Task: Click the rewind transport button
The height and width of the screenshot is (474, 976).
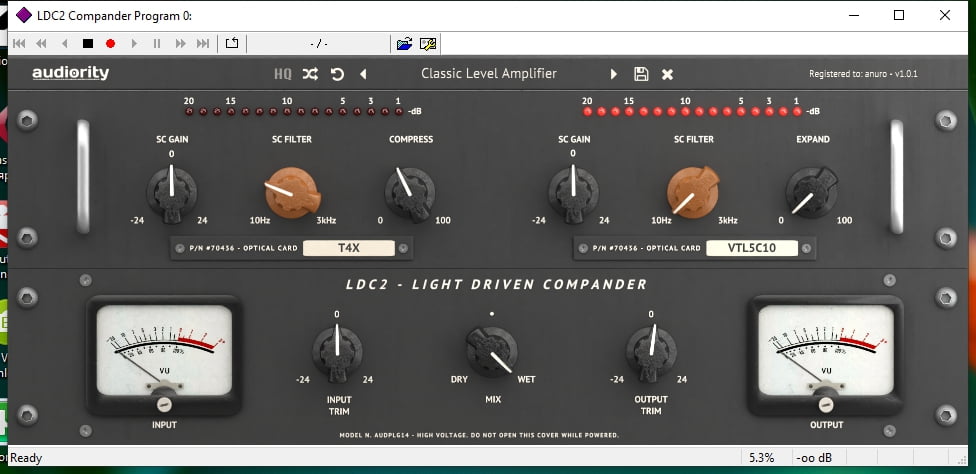Action: click(x=41, y=44)
